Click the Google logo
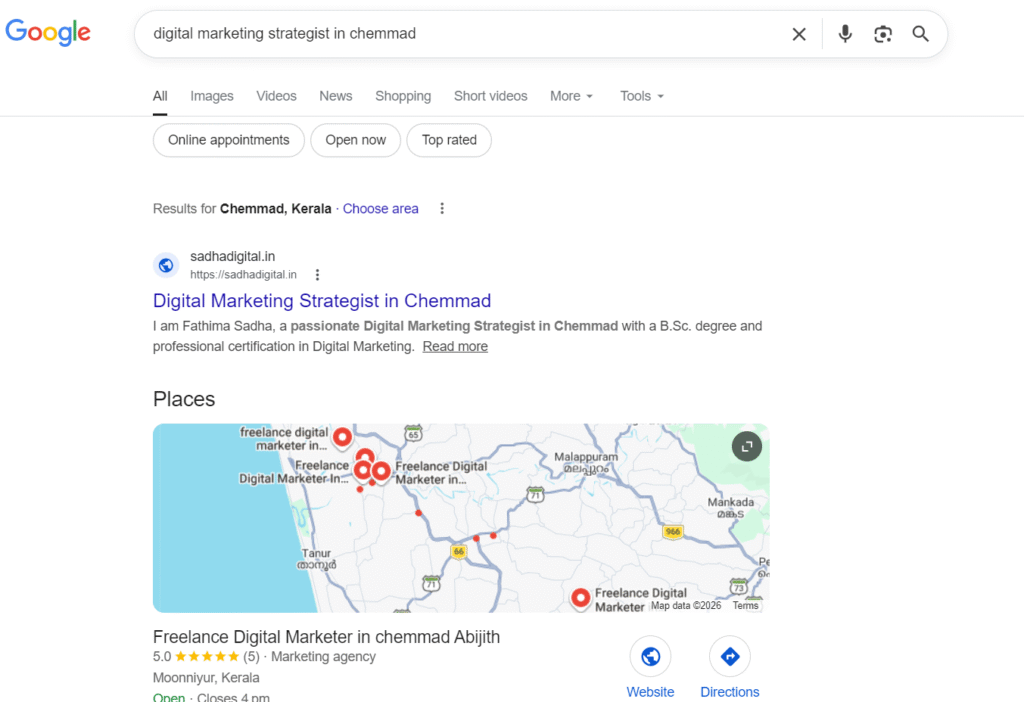 [48, 32]
